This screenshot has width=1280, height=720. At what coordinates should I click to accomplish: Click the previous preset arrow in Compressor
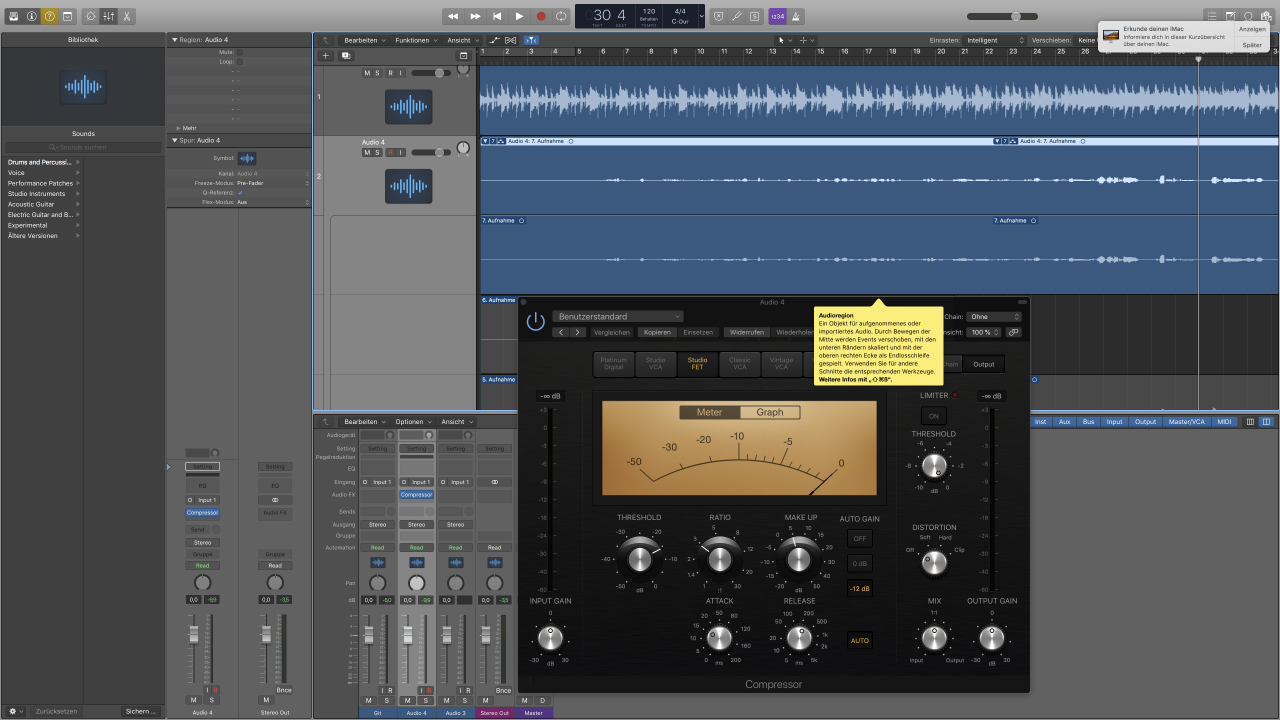pyautogui.click(x=562, y=332)
